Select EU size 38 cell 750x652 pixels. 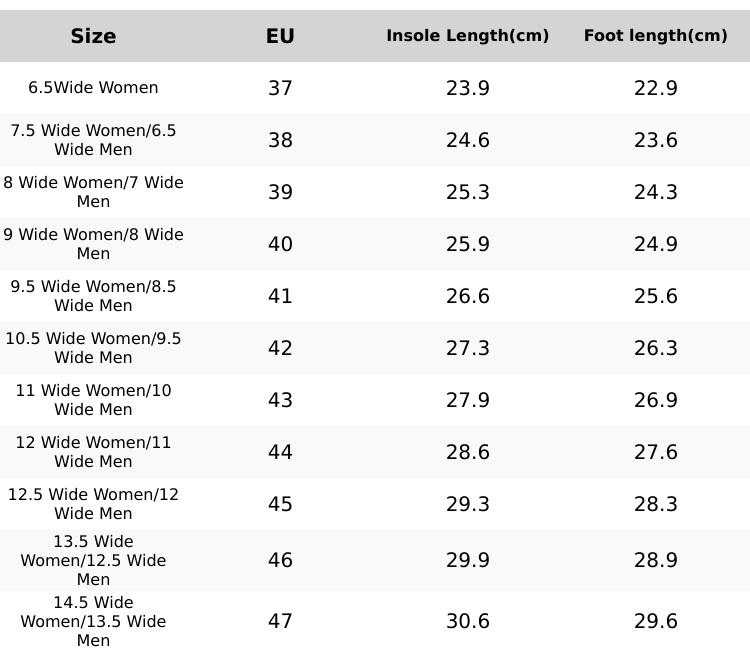280,140
